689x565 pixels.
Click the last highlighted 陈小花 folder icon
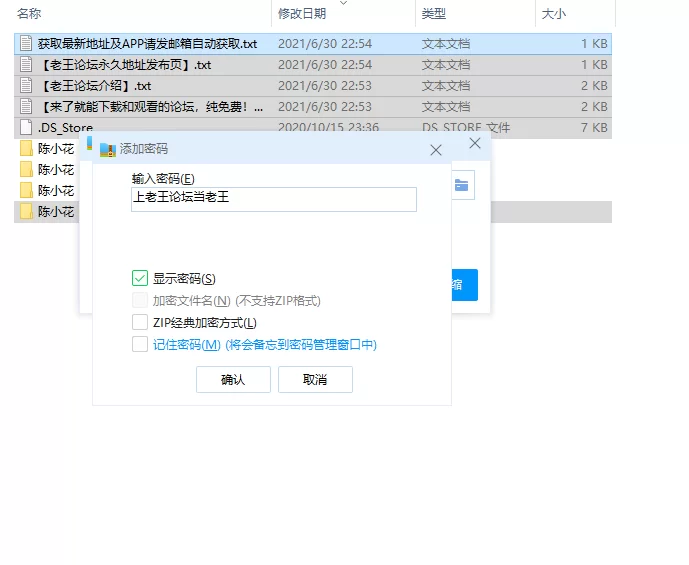[26, 211]
